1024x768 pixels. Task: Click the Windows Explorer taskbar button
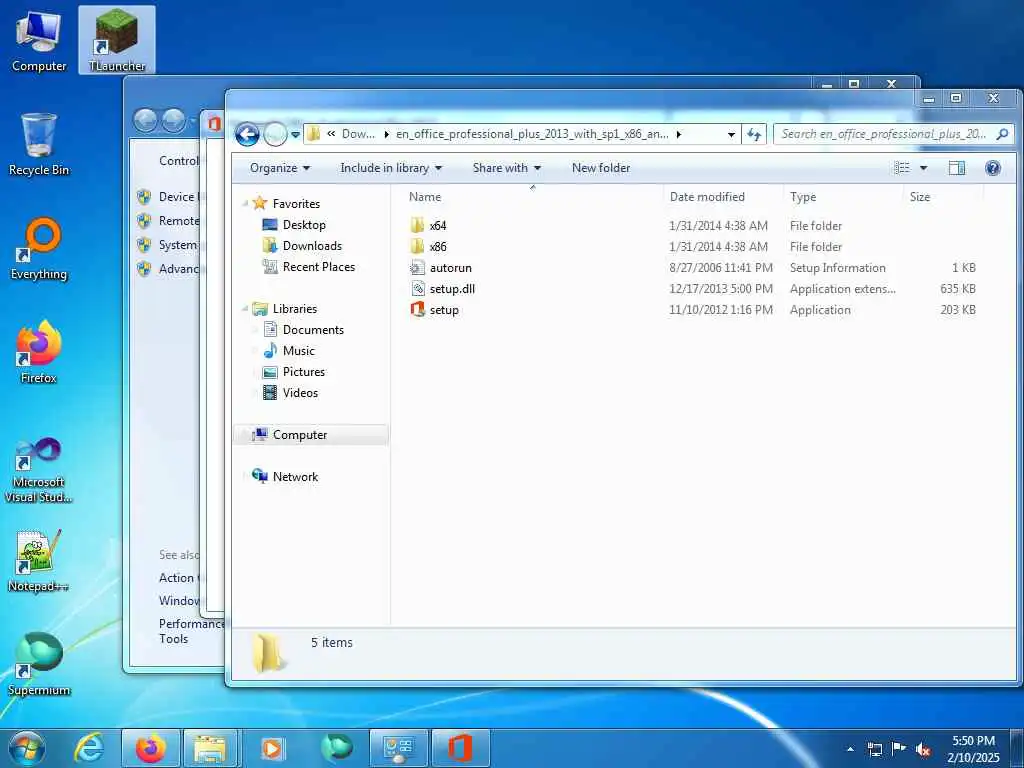210,748
